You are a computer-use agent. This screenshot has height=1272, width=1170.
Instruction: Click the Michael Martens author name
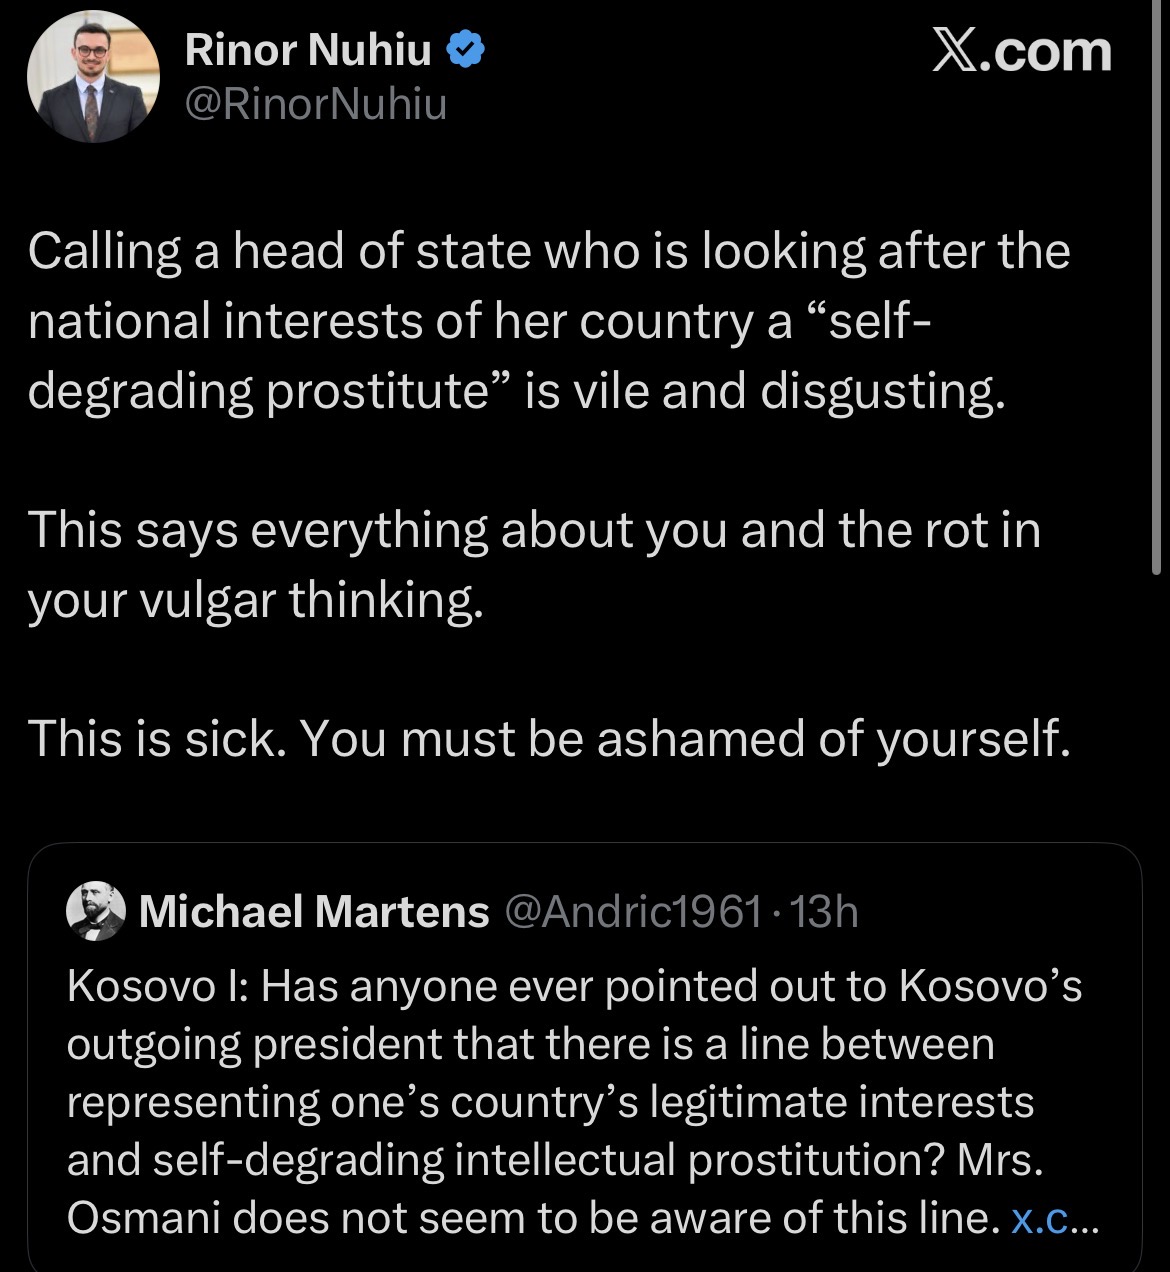click(314, 911)
